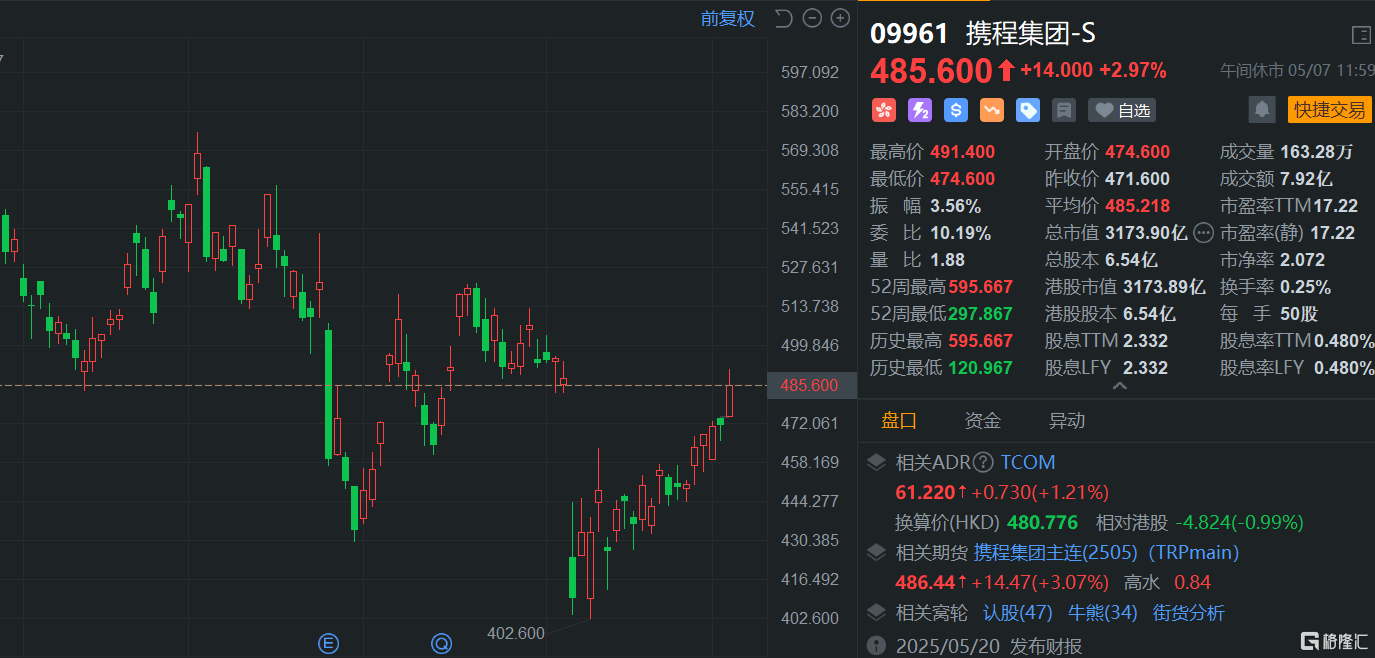Click the 委比 value 10.19%
This screenshot has height=658, width=1375.
[960, 233]
